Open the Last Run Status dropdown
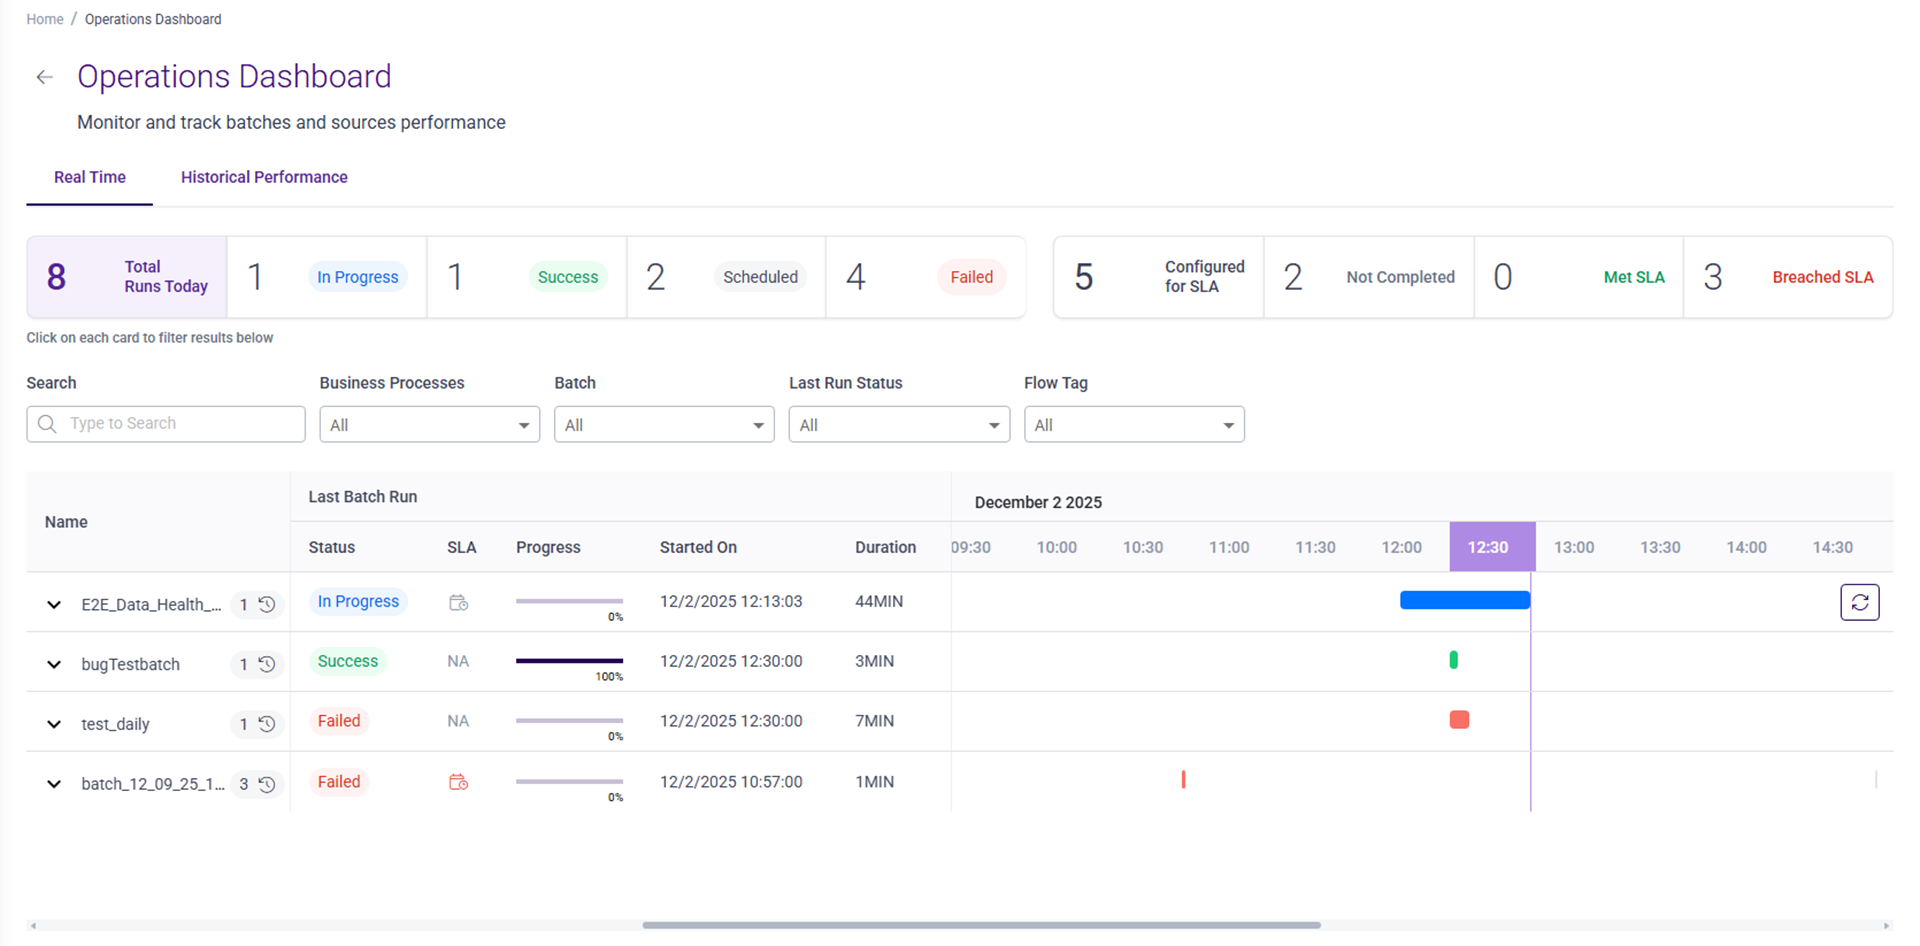This screenshot has width=1920, height=946. click(898, 425)
